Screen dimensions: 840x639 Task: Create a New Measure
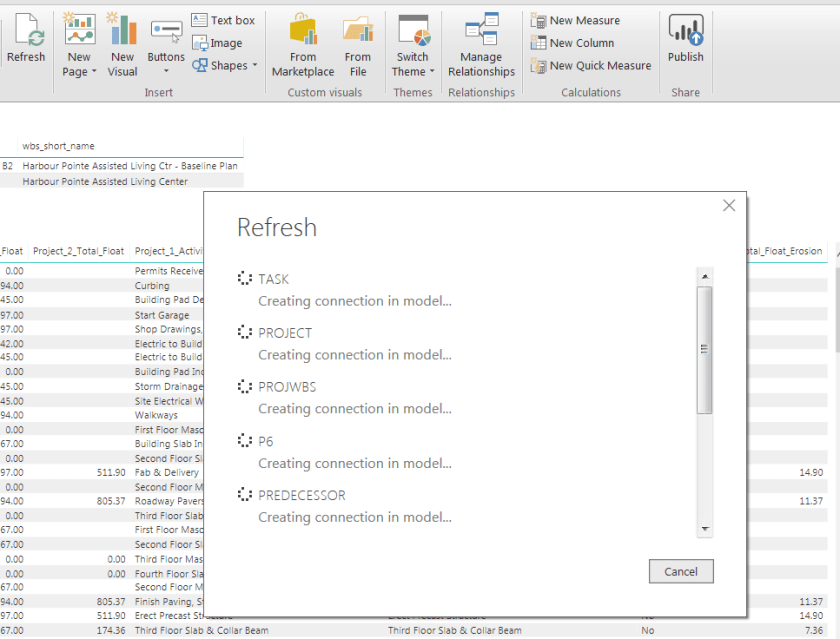(x=575, y=20)
